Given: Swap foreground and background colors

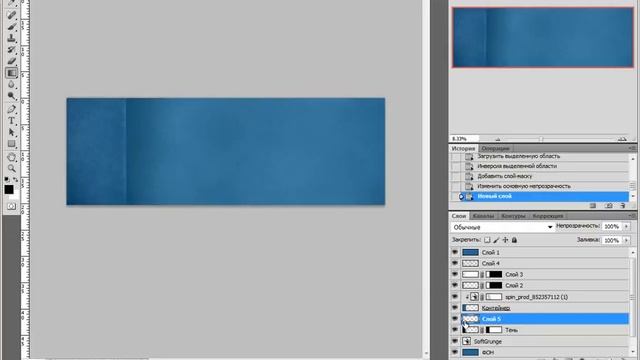Looking at the screenshot, I should tap(16, 179).
